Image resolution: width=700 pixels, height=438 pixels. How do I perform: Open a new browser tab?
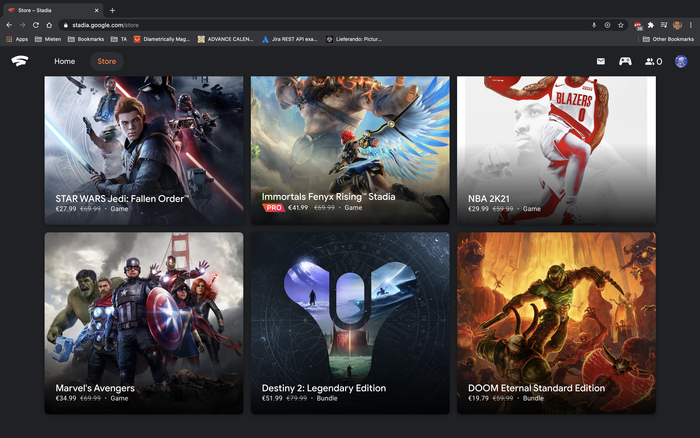(112, 10)
